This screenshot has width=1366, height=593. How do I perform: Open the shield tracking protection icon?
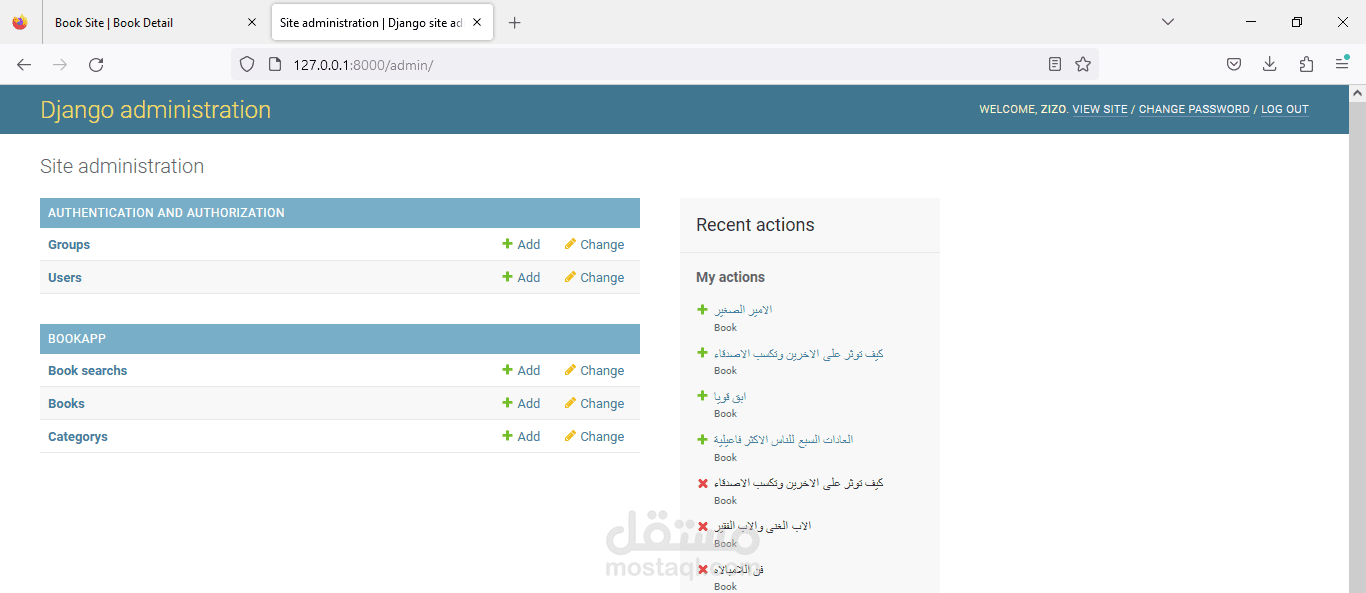247,64
